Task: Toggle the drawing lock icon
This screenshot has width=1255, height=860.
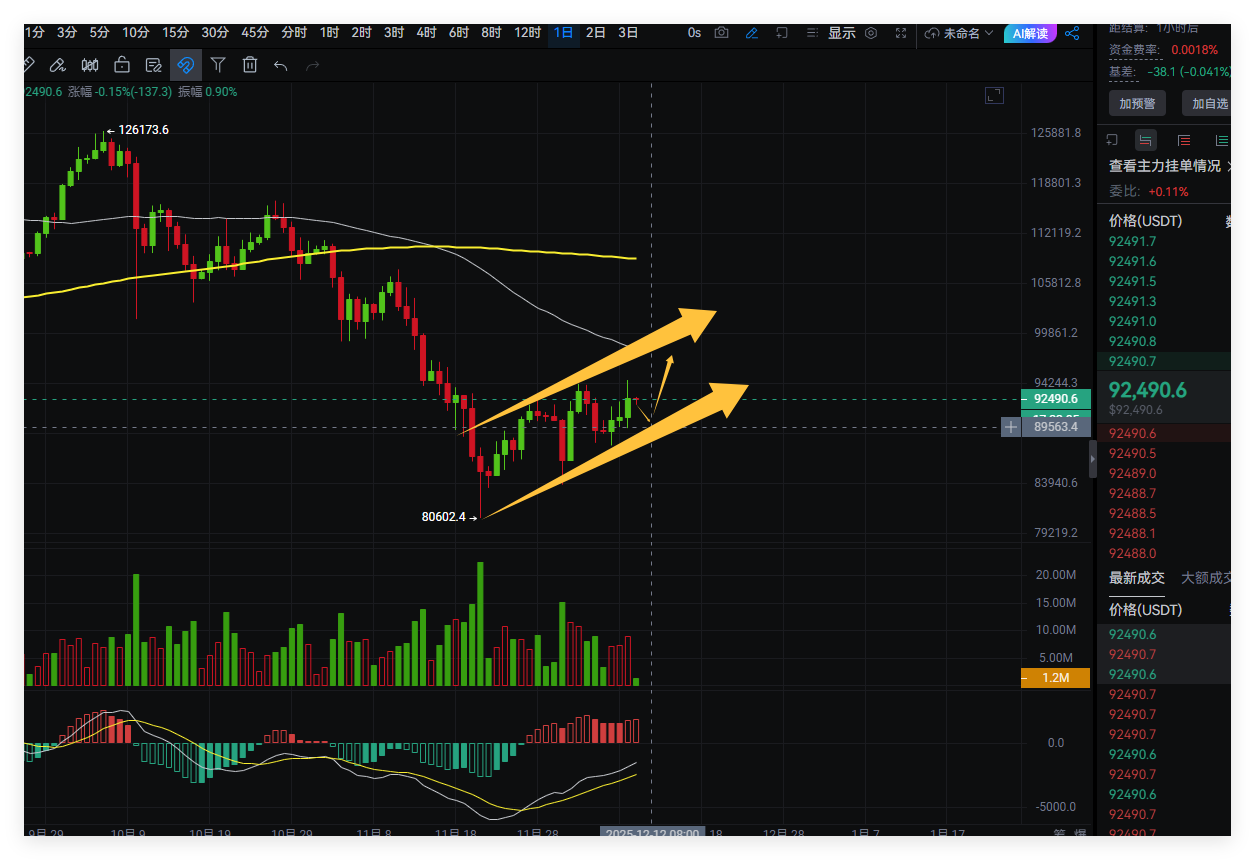Action: pyautogui.click(x=122, y=66)
